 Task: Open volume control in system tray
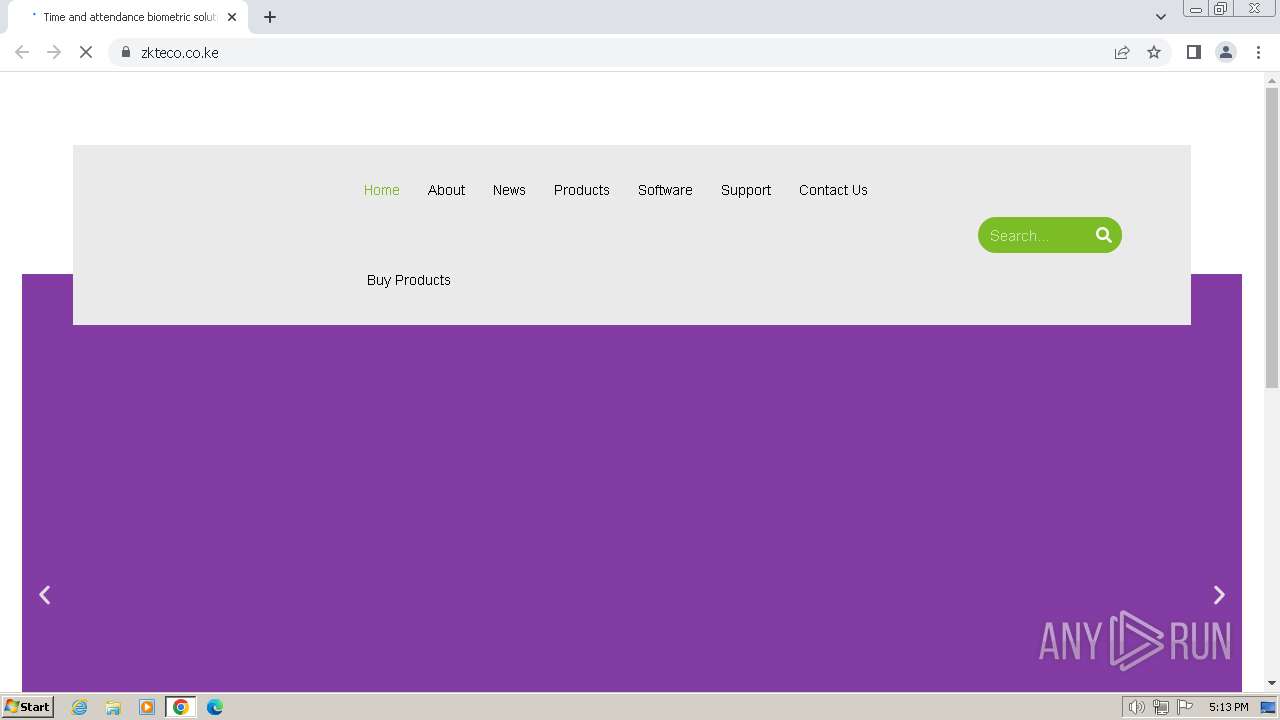[1136, 707]
